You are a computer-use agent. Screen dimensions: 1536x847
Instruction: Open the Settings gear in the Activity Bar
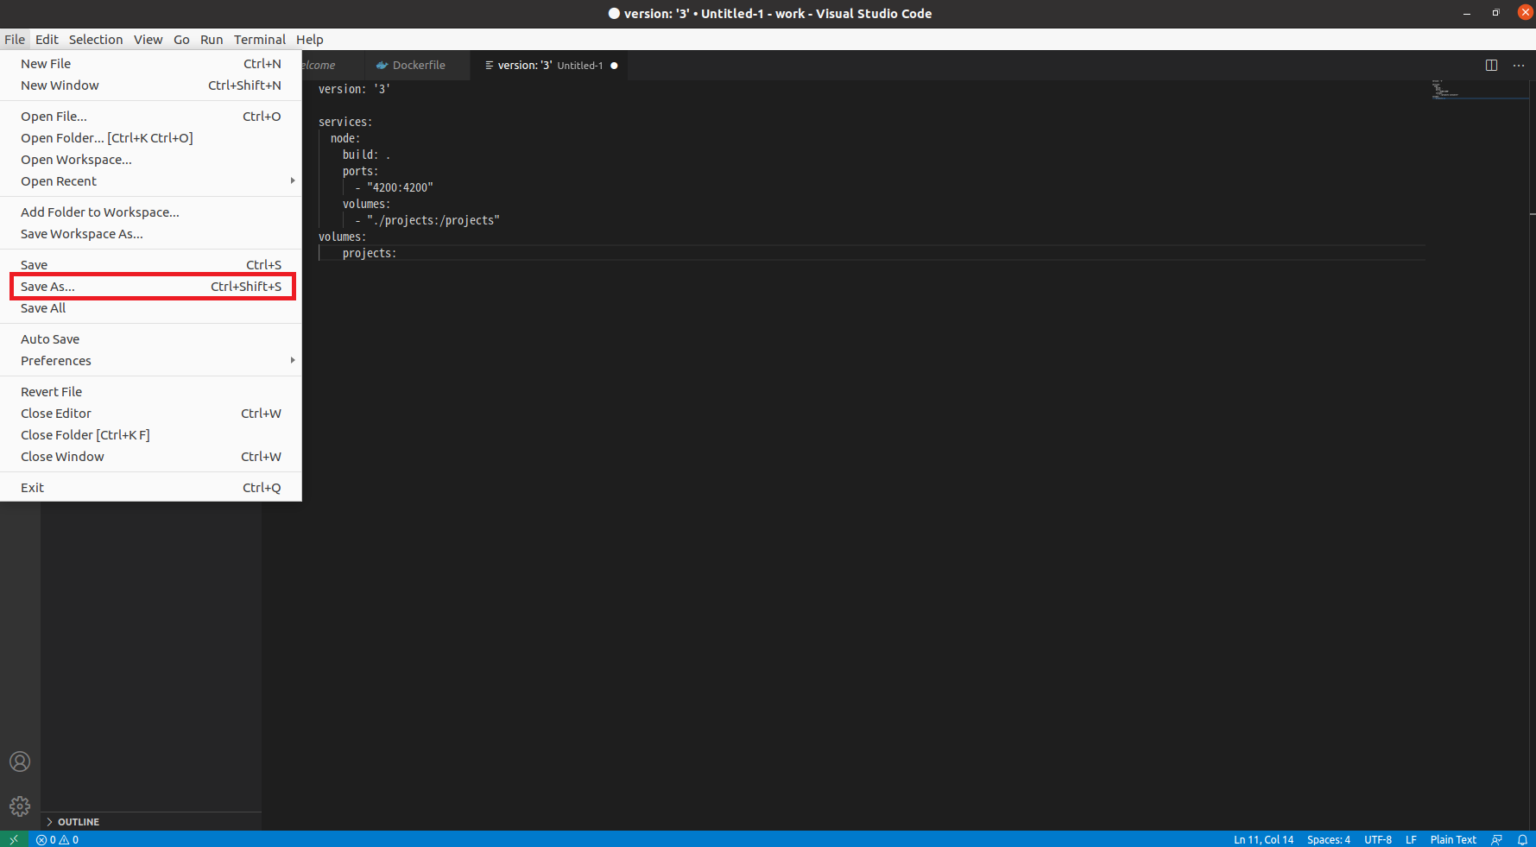tap(19, 805)
